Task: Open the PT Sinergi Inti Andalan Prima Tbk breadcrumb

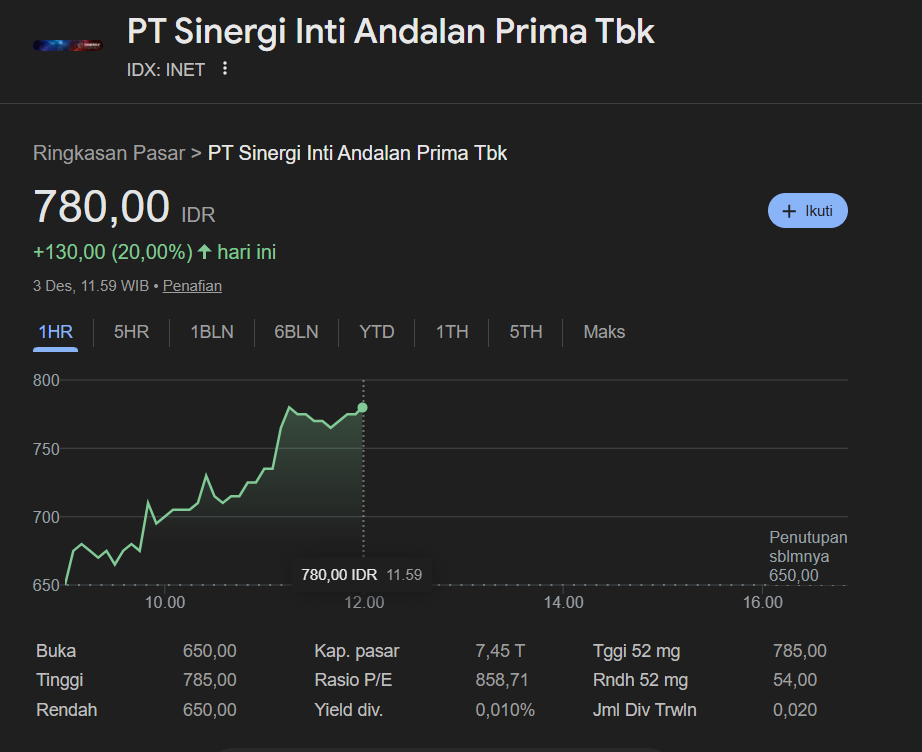Action: (x=356, y=153)
